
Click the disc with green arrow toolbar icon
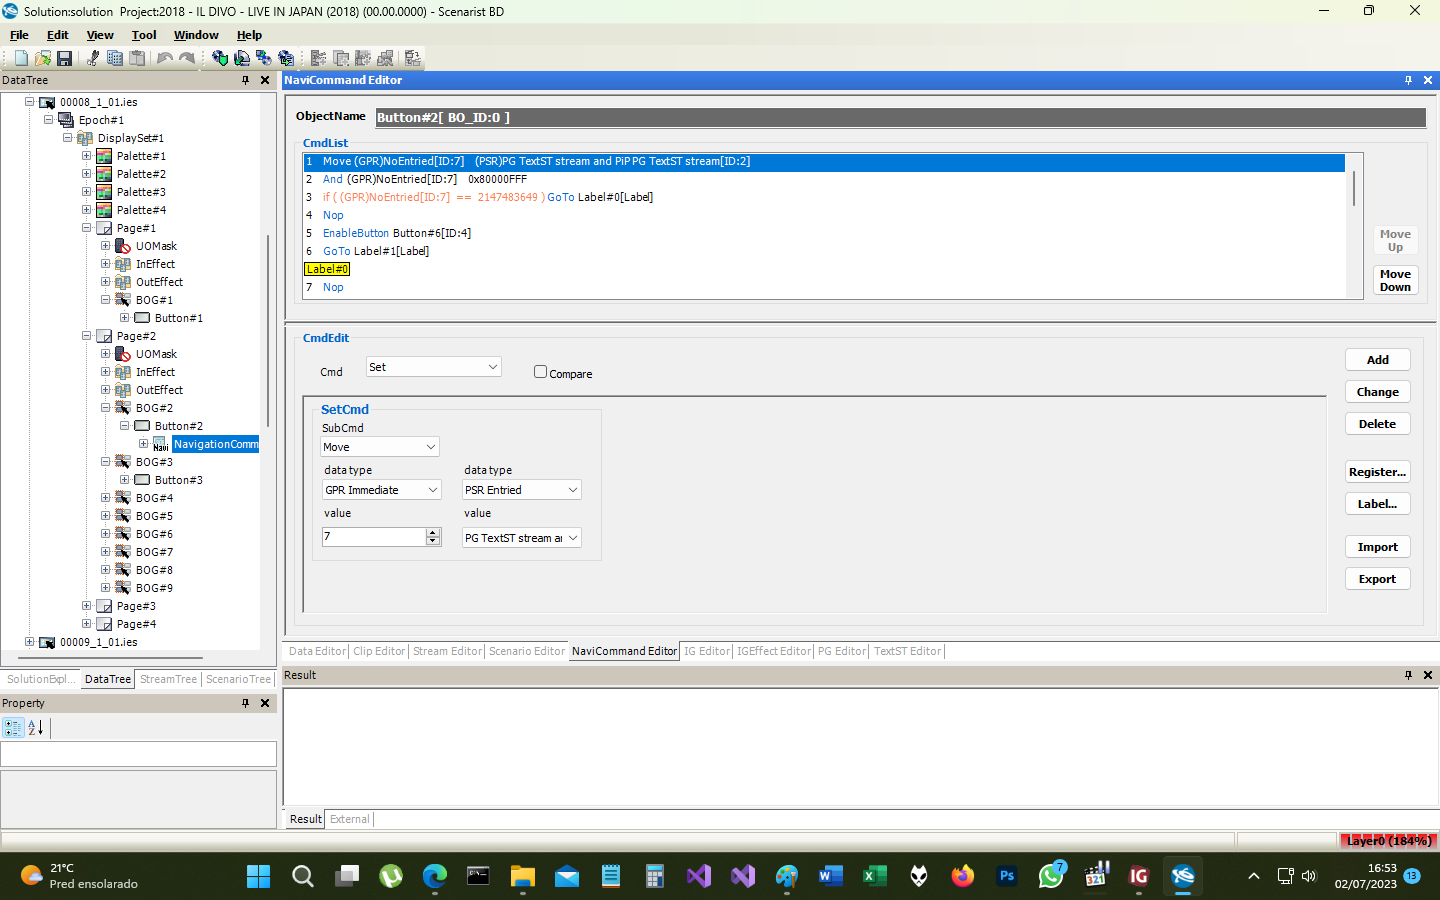click(242, 58)
